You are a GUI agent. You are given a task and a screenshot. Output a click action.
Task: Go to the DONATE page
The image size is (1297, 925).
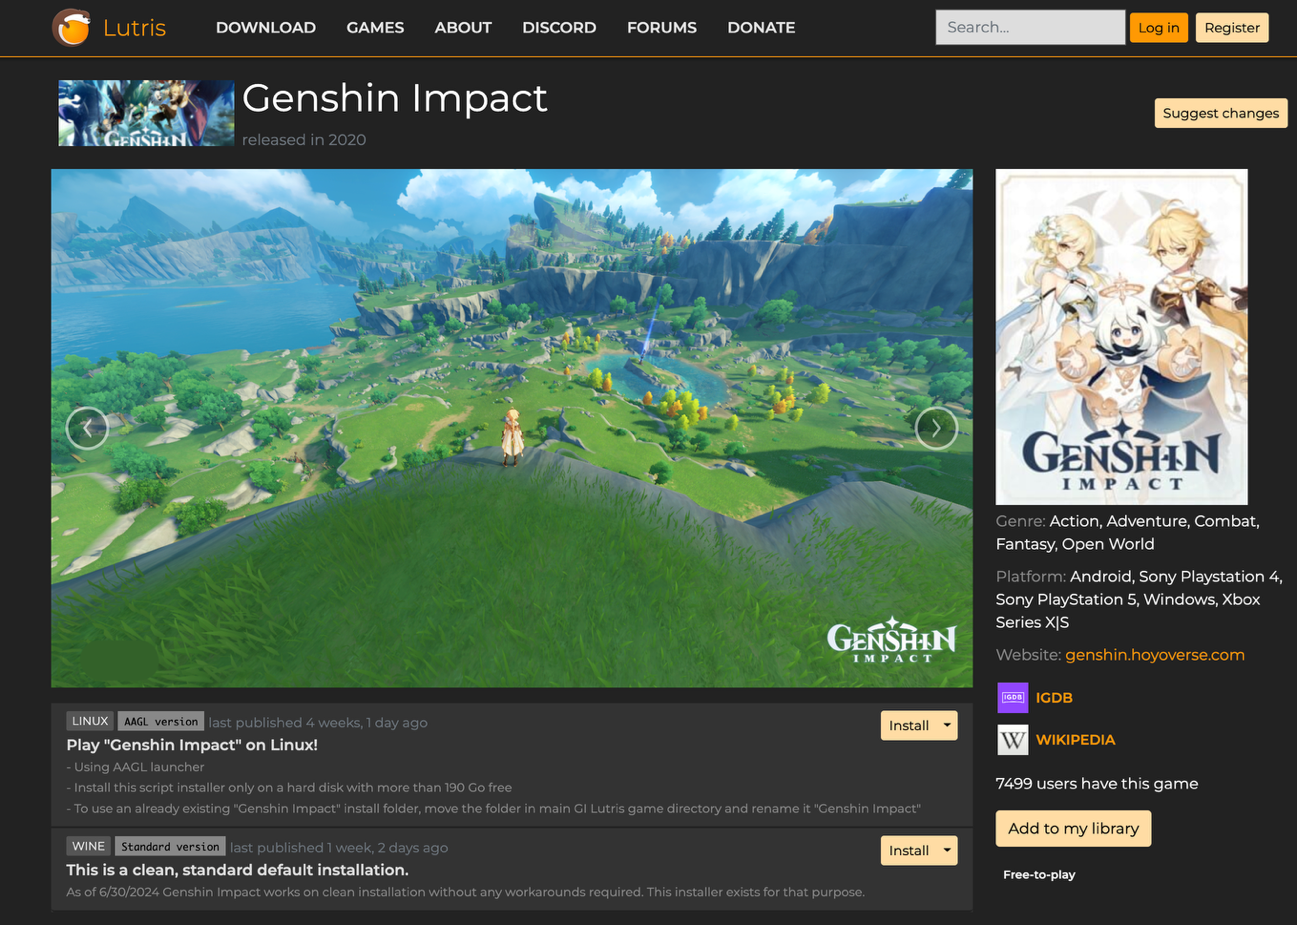[x=761, y=27]
